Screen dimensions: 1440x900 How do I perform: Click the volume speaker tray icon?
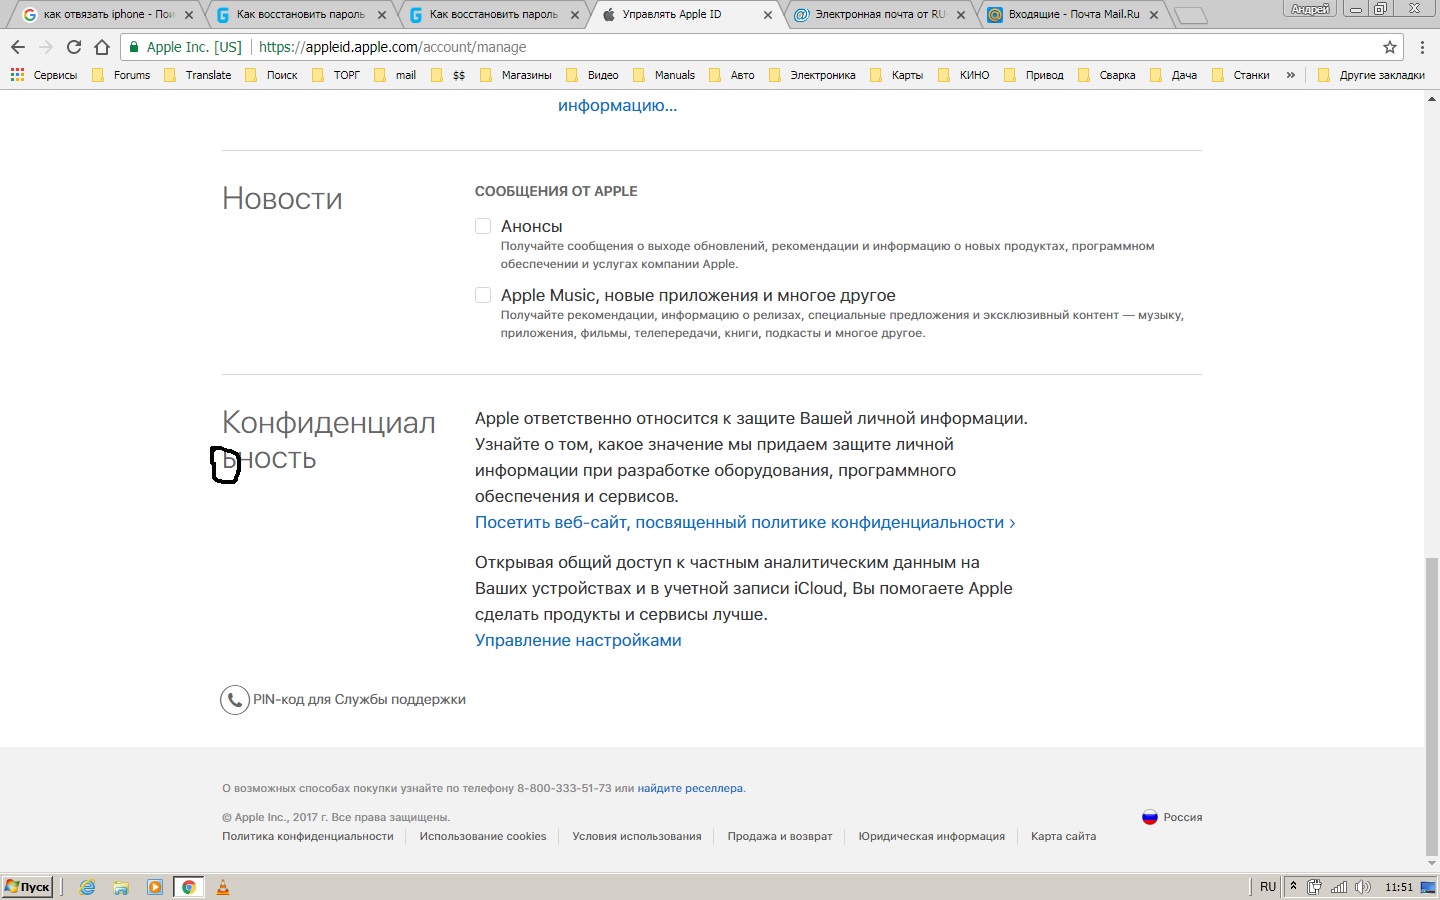(x=1363, y=887)
